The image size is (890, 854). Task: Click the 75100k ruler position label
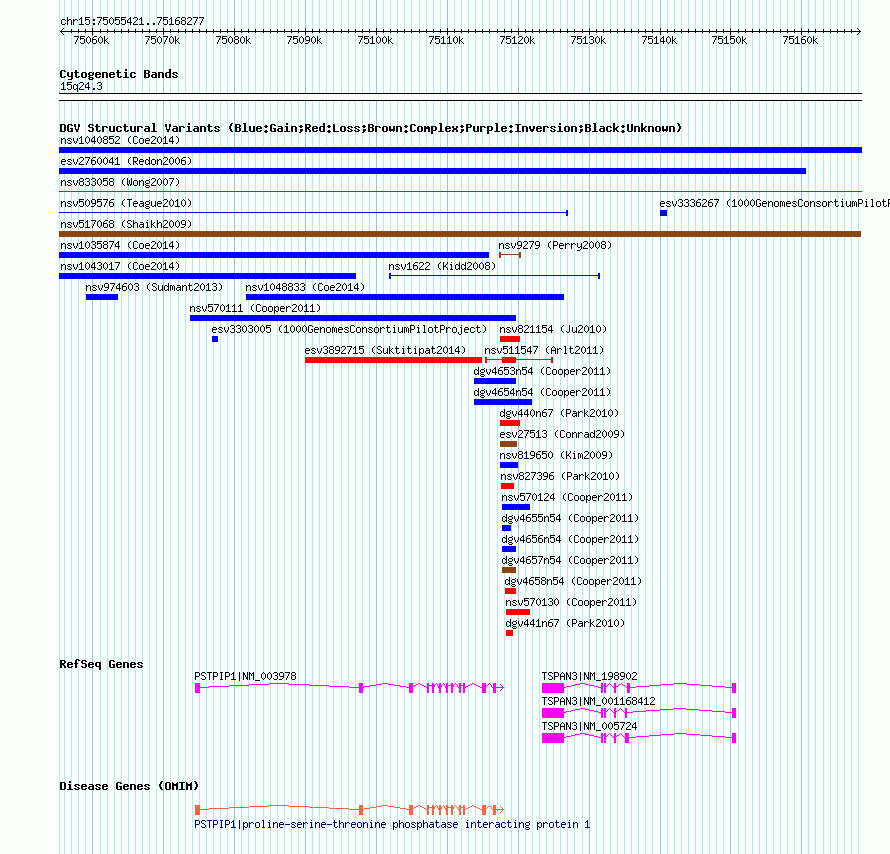(x=375, y=40)
